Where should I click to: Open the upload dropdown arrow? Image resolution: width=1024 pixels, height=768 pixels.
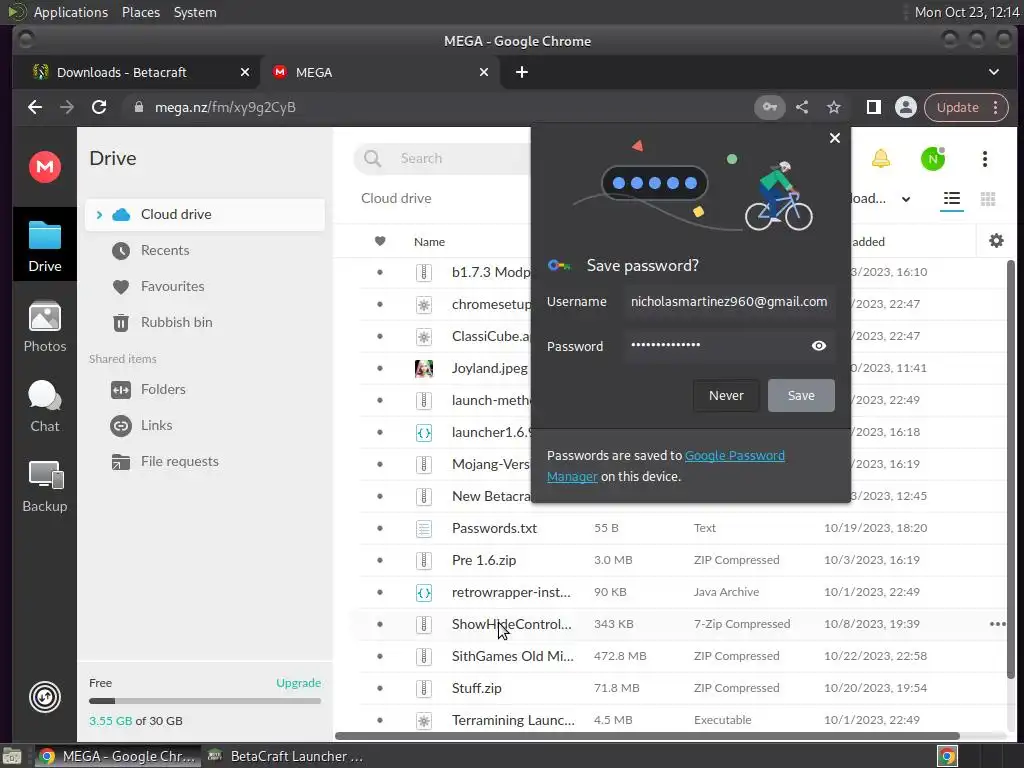pos(906,199)
